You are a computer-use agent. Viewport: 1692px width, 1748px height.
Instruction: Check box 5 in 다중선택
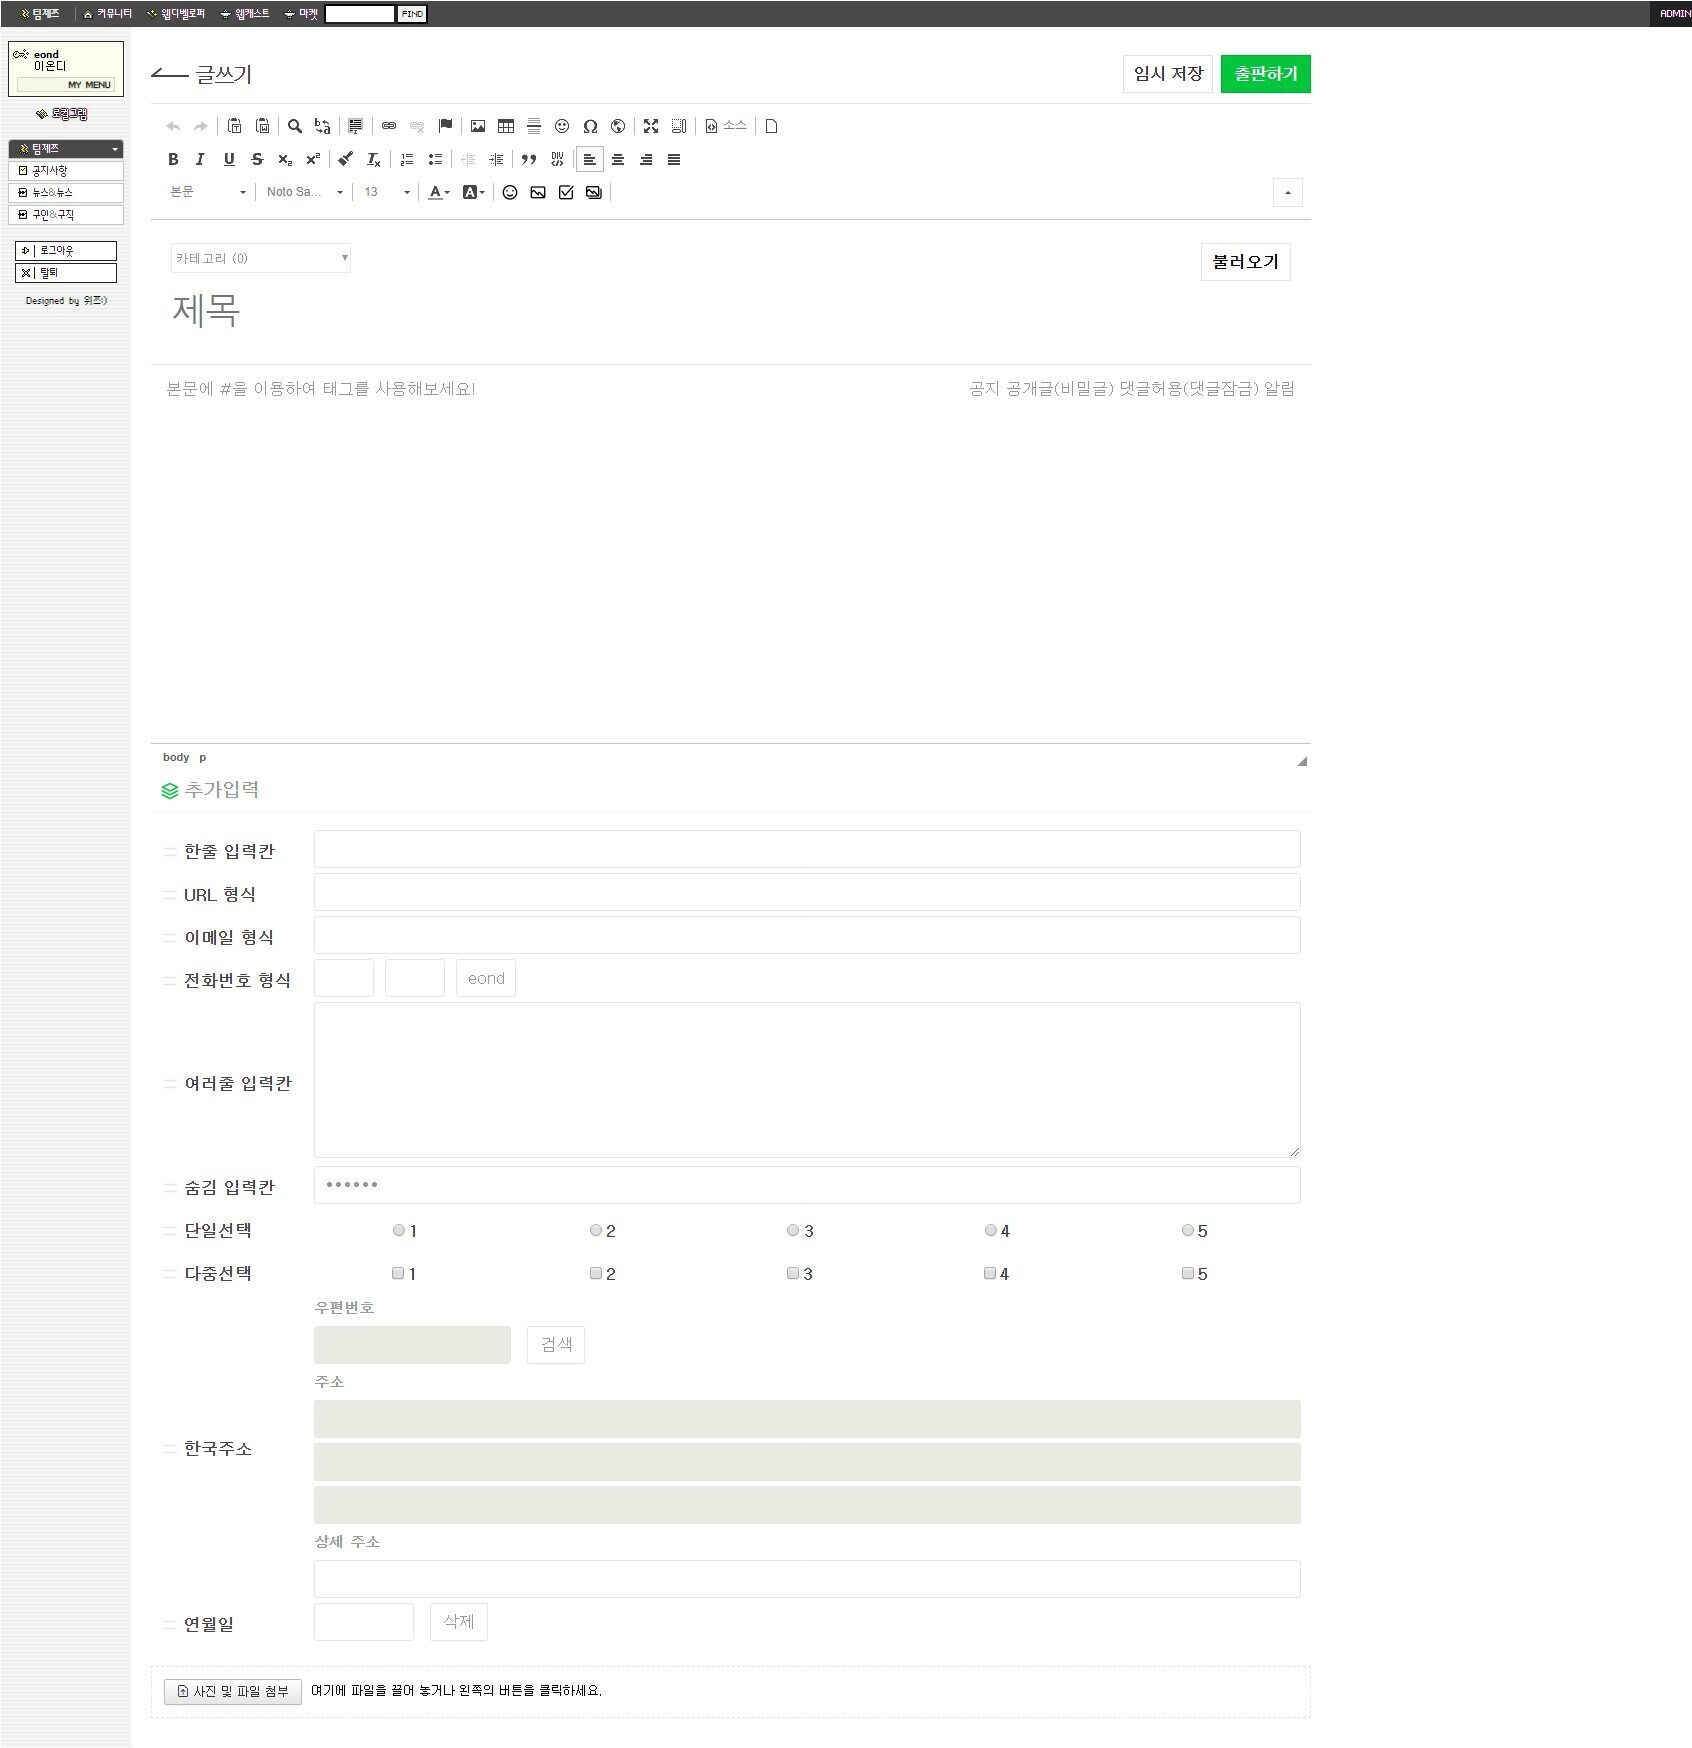click(1188, 1273)
